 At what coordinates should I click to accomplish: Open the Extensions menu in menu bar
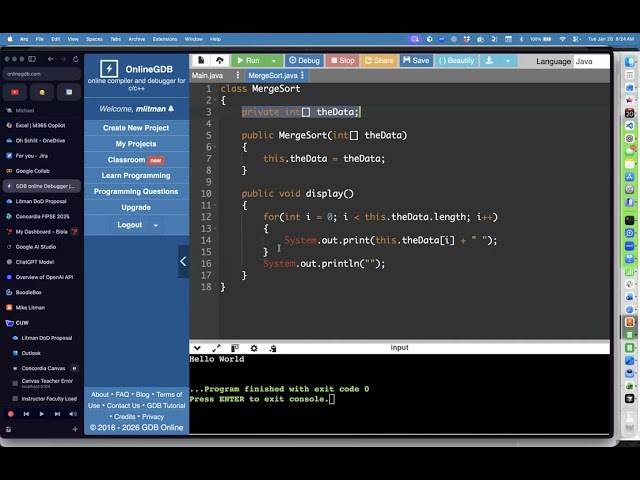click(165, 39)
